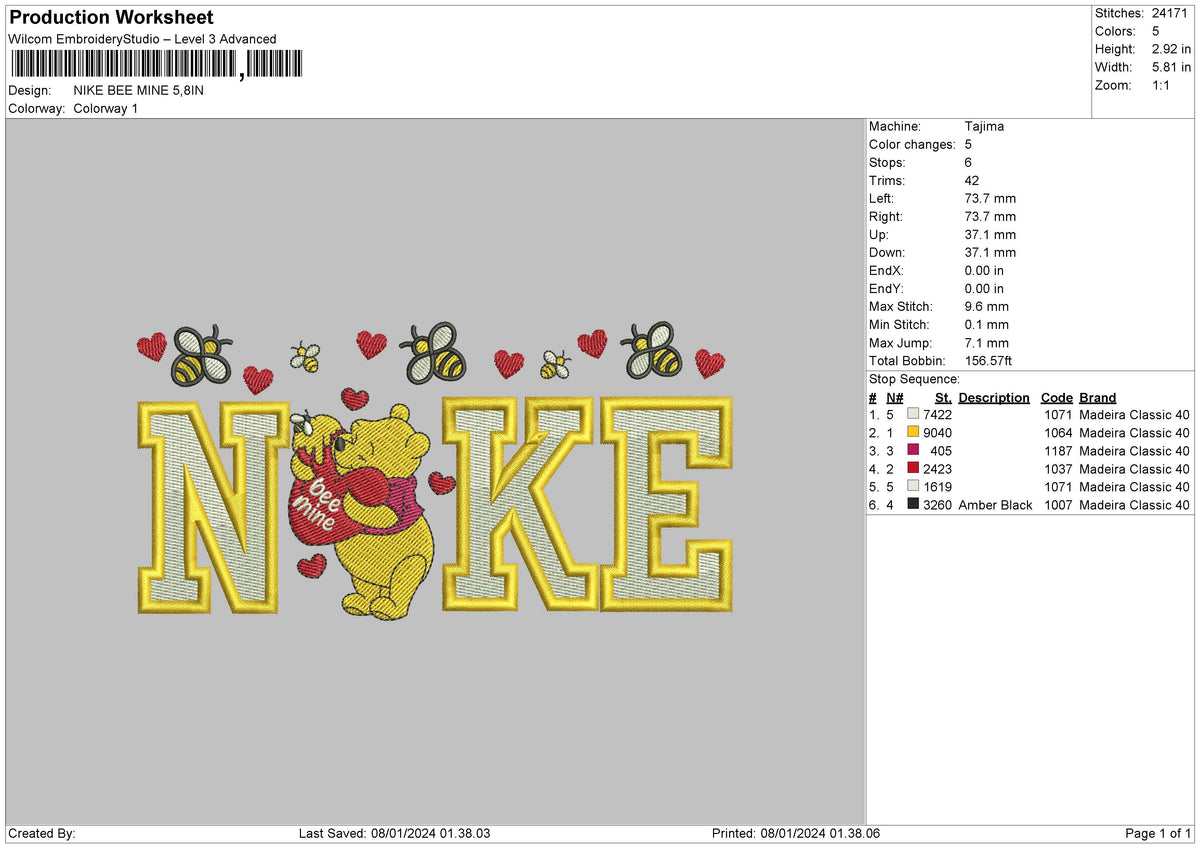Click thread code '1007'

tap(1056, 505)
